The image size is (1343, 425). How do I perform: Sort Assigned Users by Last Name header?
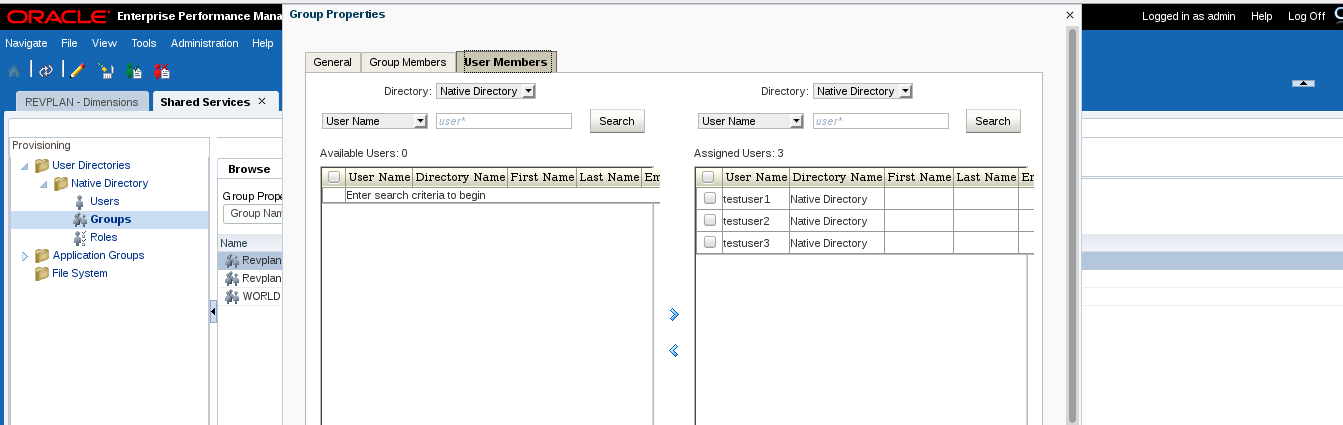point(986,177)
